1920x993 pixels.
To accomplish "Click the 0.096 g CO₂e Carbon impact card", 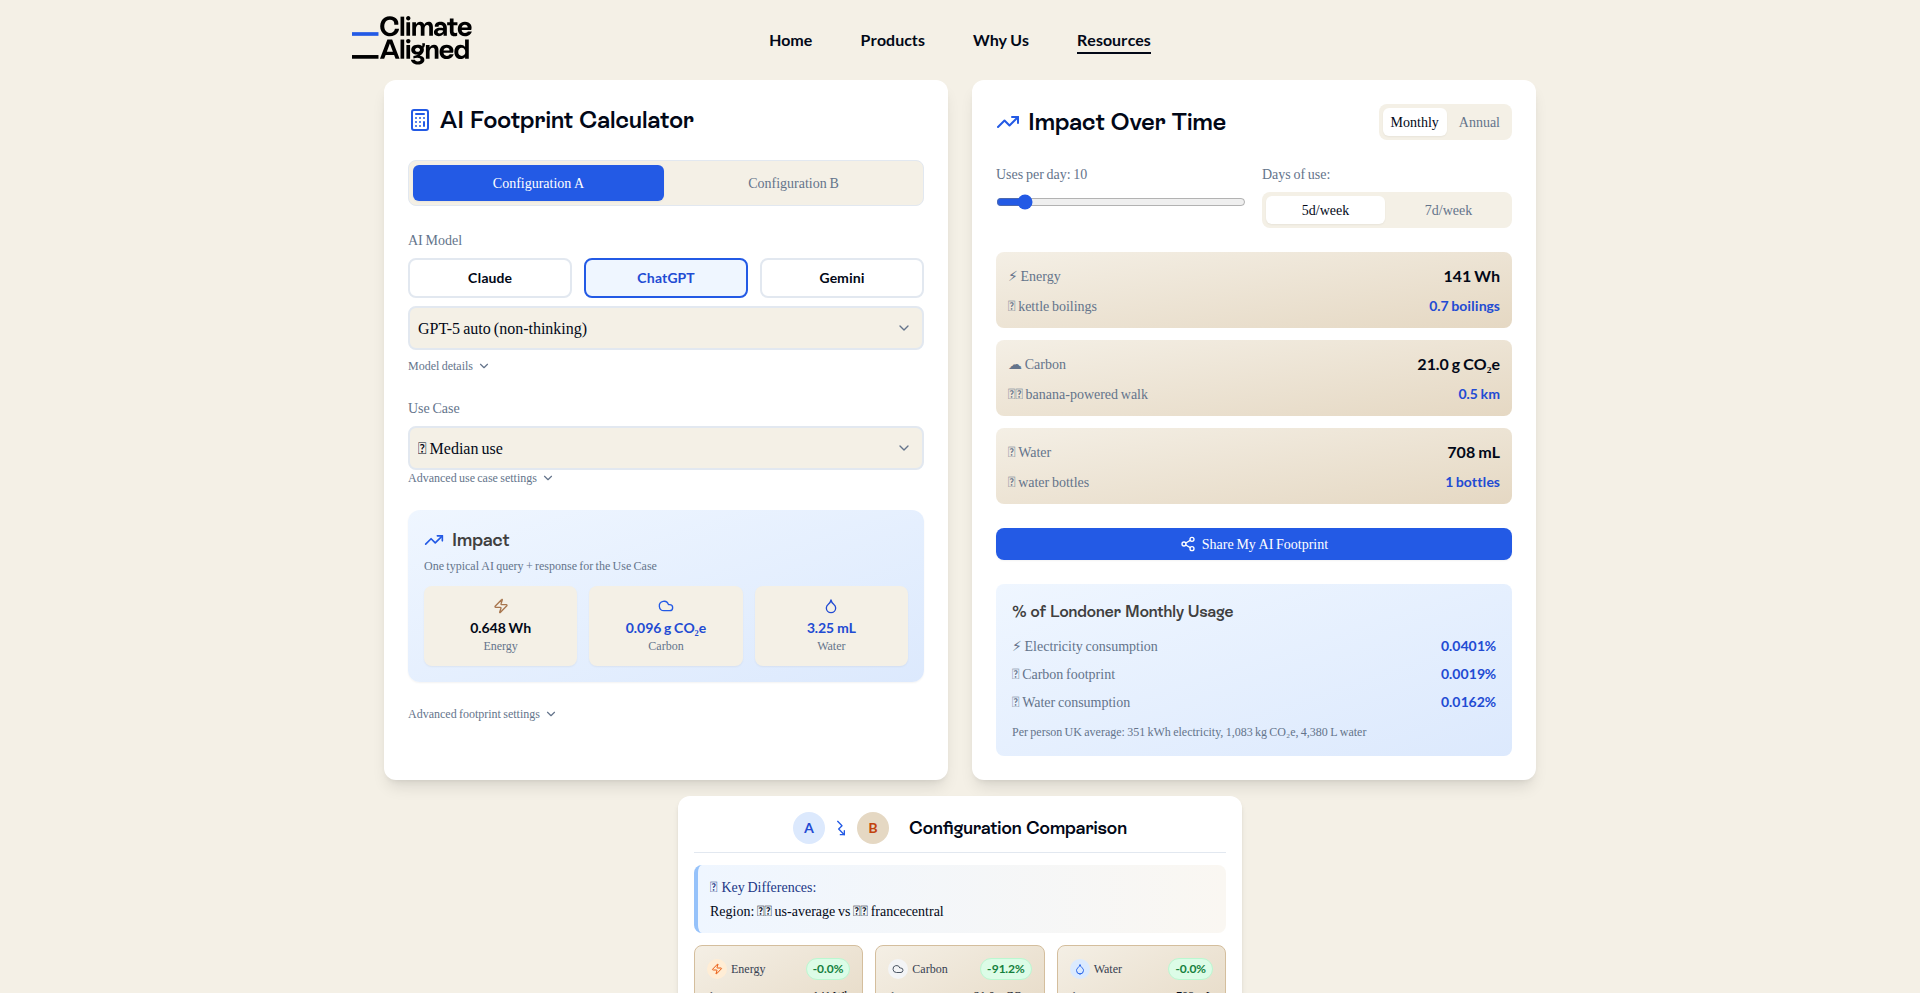I will (x=666, y=626).
